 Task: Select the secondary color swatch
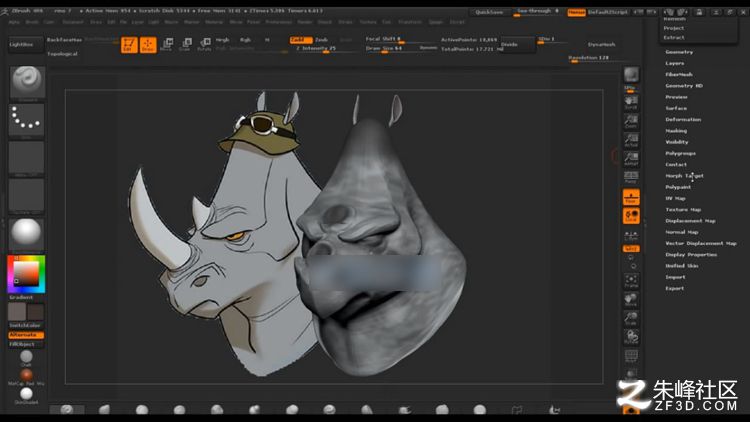tap(35, 312)
